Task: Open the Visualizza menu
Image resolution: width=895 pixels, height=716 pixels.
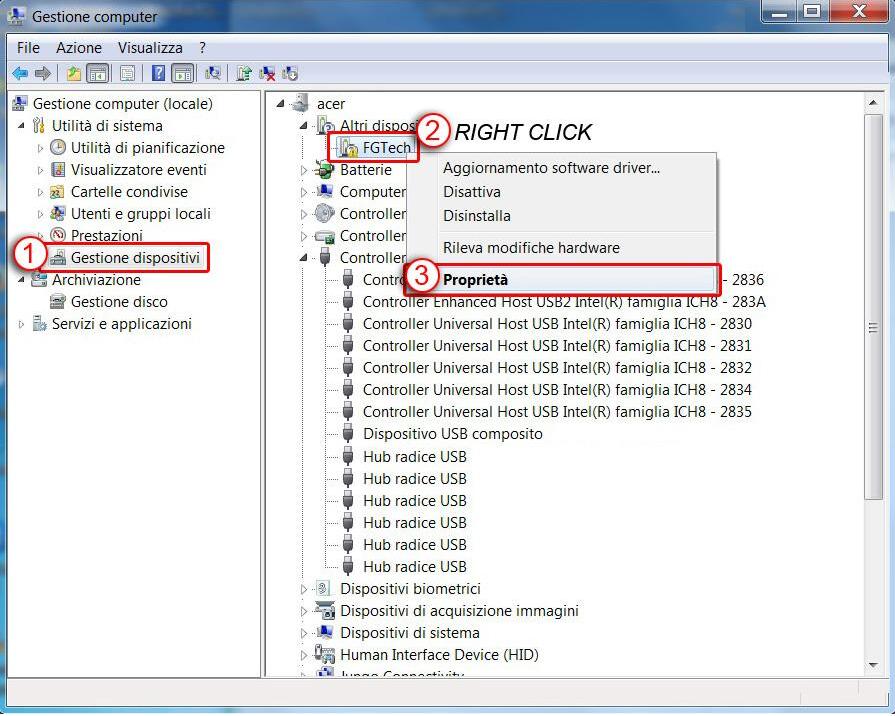Action: [150, 48]
